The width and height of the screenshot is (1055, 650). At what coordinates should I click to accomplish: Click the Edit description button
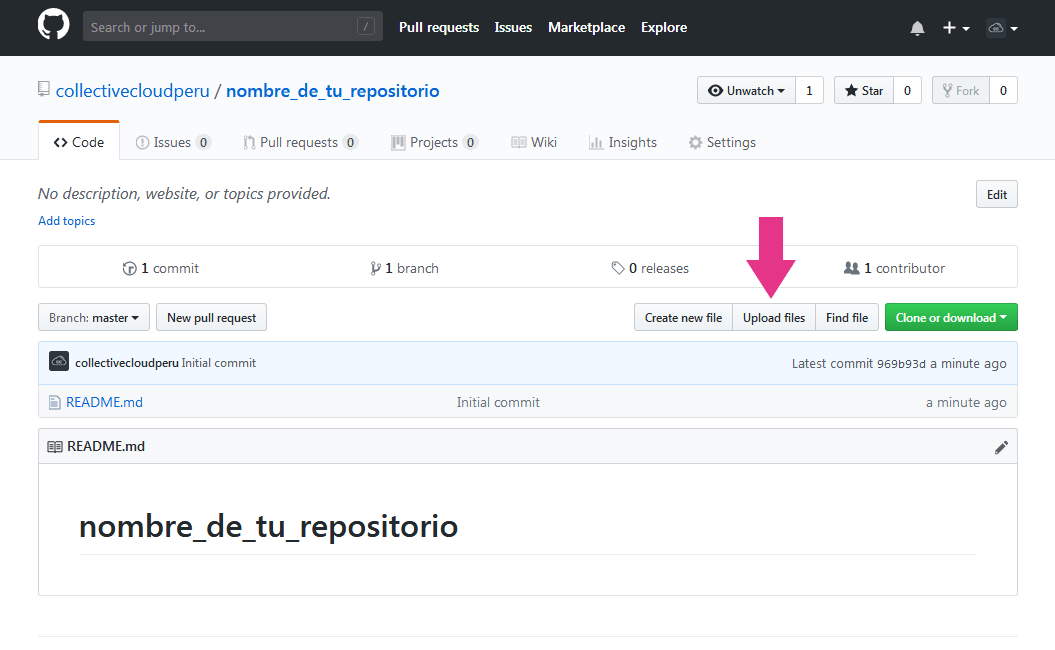coord(996,194)
